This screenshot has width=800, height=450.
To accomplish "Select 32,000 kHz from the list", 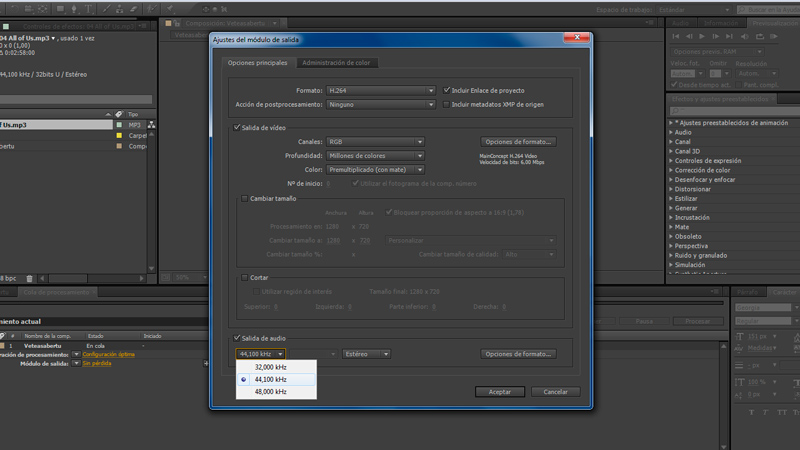I will 276,367.
